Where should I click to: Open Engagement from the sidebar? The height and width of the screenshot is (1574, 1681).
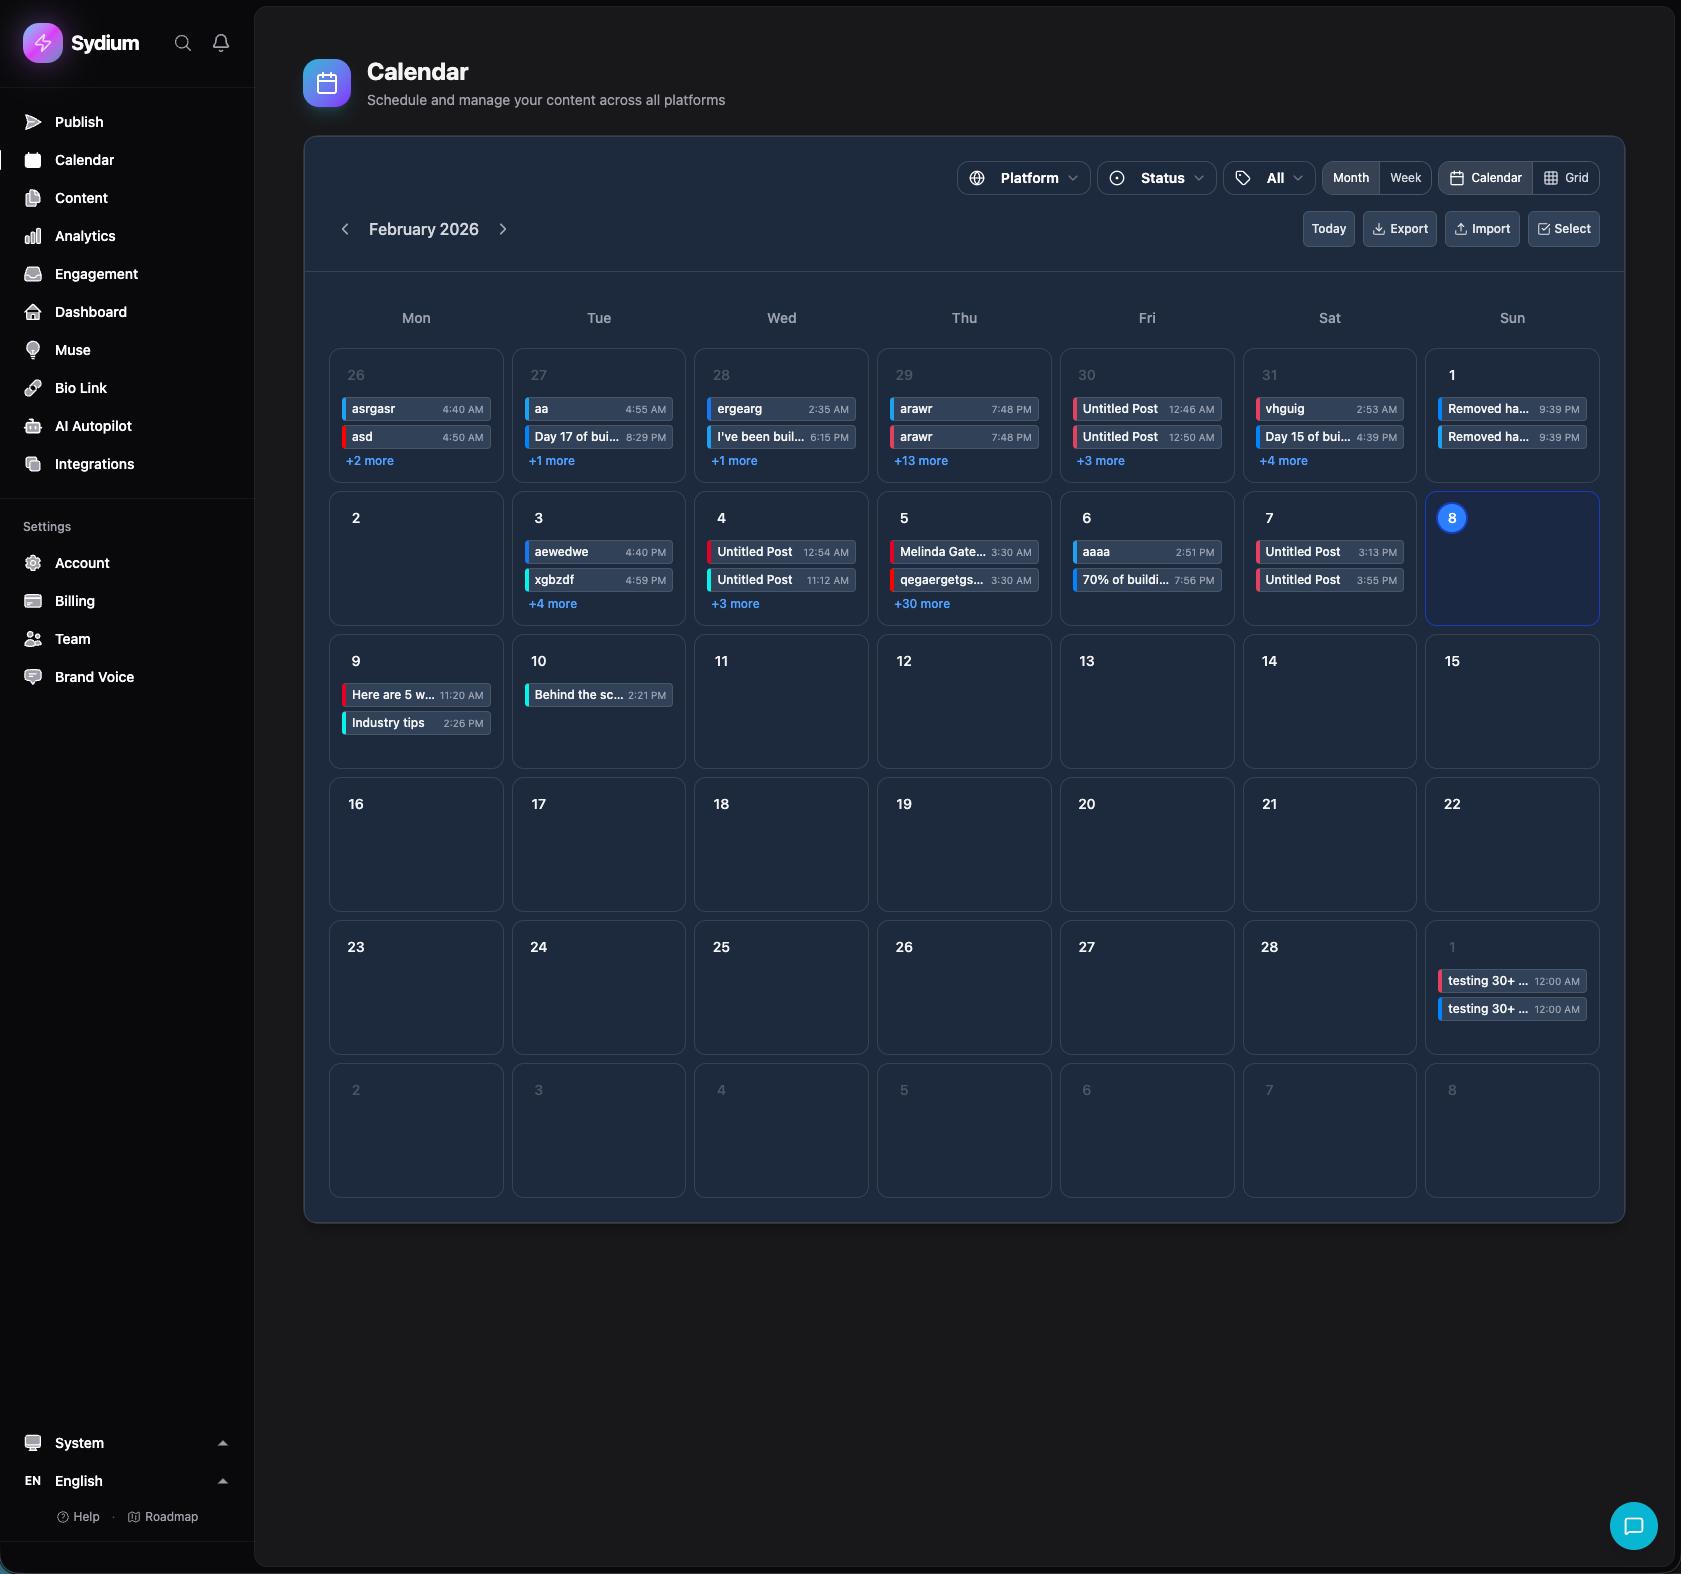pos(95,274)
